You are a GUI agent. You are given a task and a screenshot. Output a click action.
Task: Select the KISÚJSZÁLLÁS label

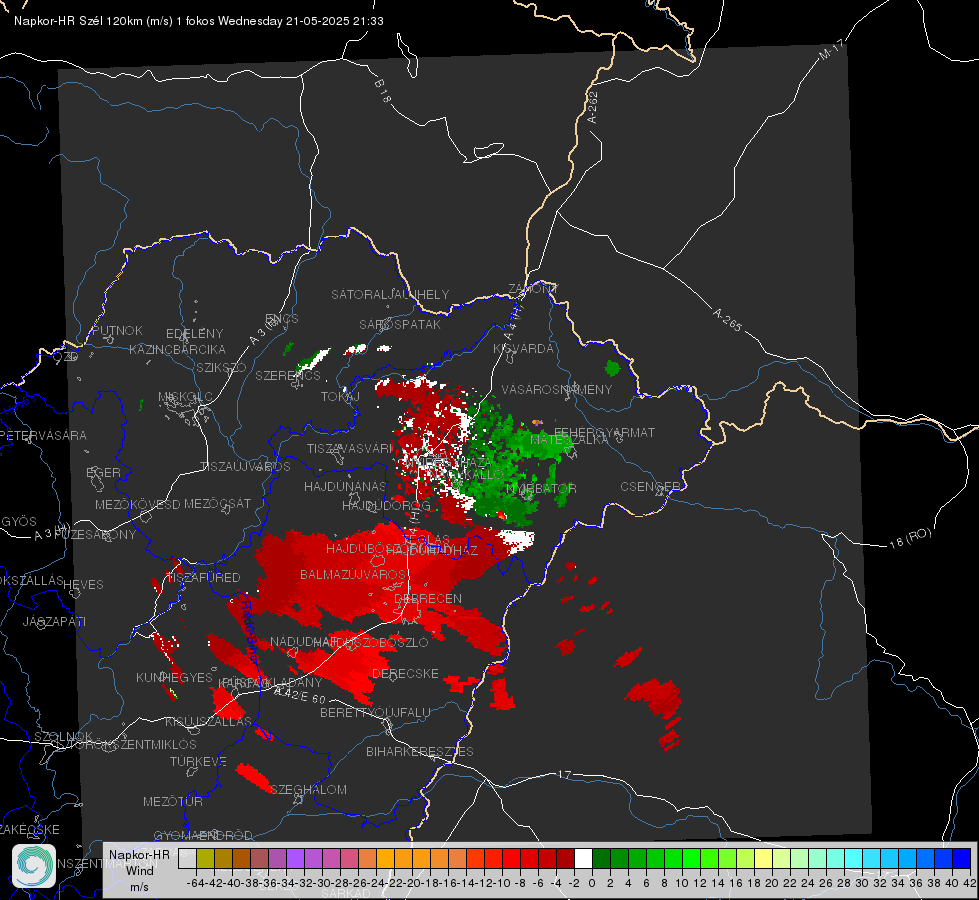(x=209, y=721)
